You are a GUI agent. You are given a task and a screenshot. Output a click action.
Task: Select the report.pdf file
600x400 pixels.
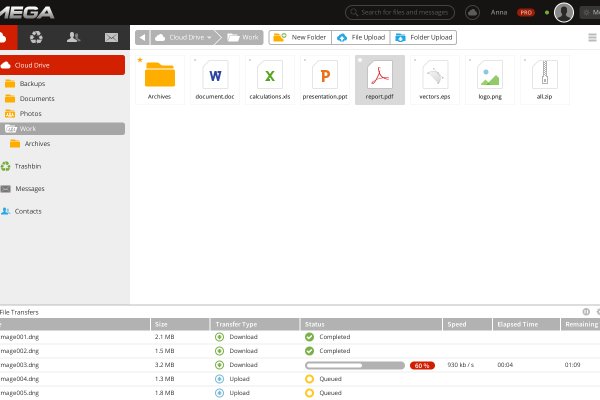pyautogui.click(x=380, y=80)
